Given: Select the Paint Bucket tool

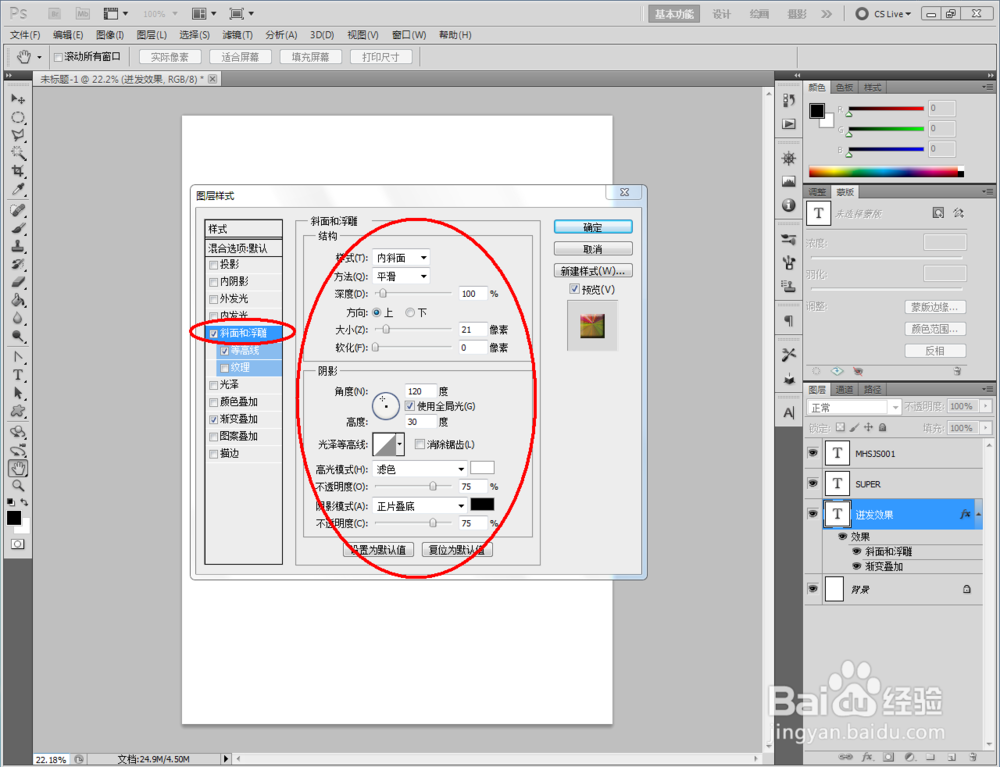Looking at the screenshot, I should tap(18, 300).
